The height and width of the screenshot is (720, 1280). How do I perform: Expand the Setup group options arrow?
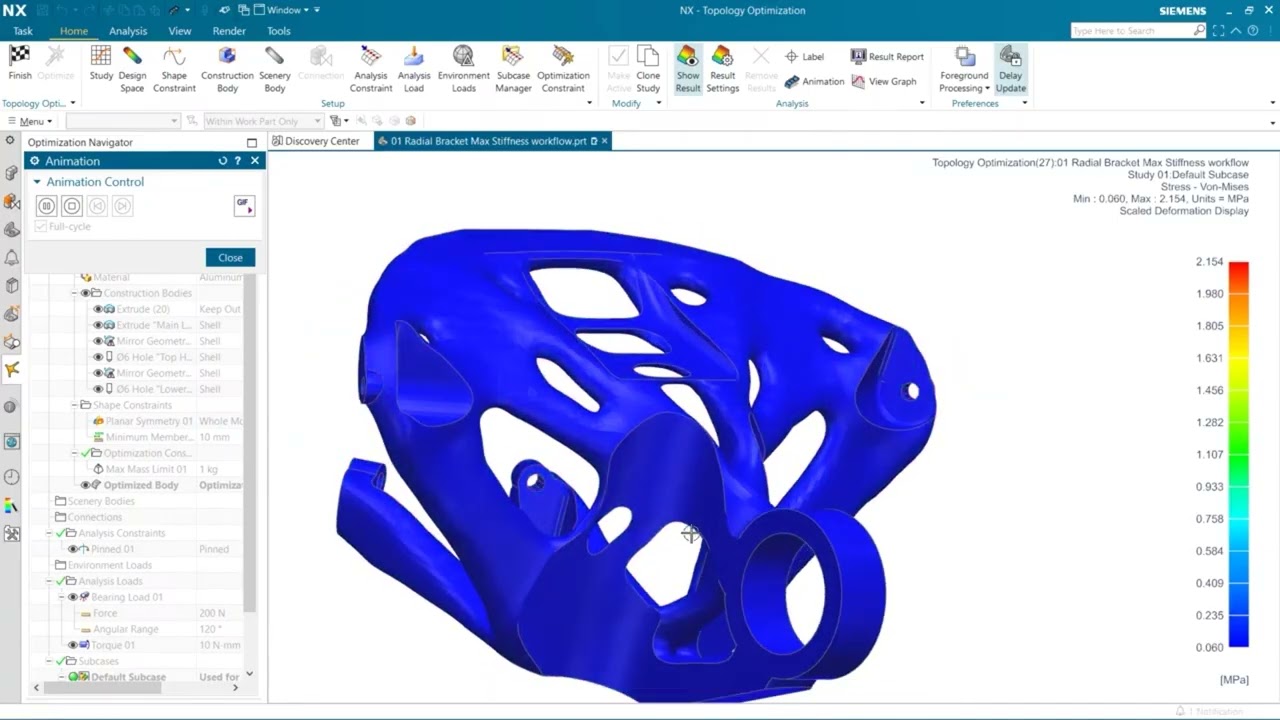[589, 103]
